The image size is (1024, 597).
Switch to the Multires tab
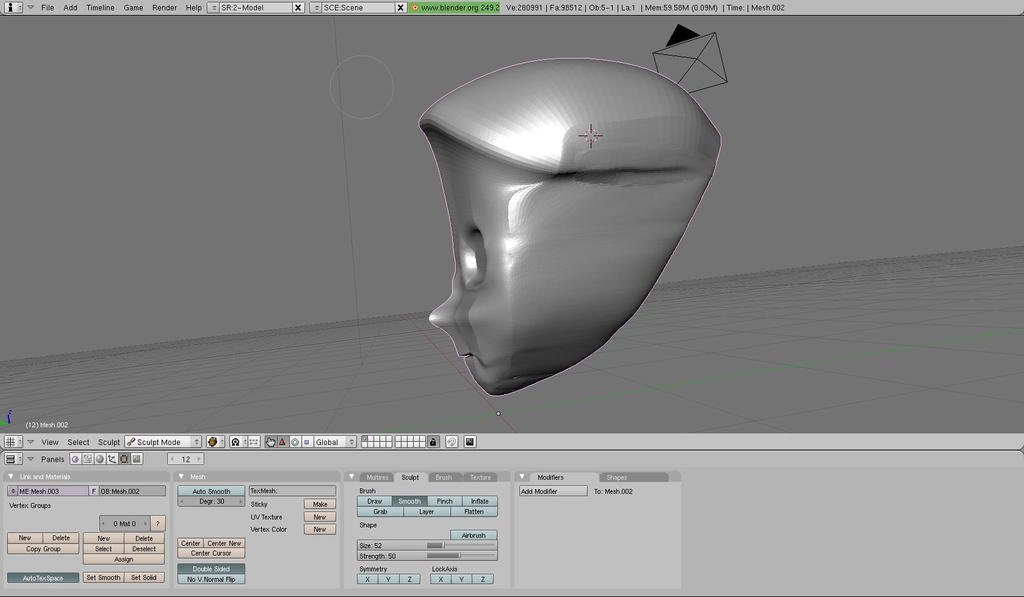(x=377, y=477)
